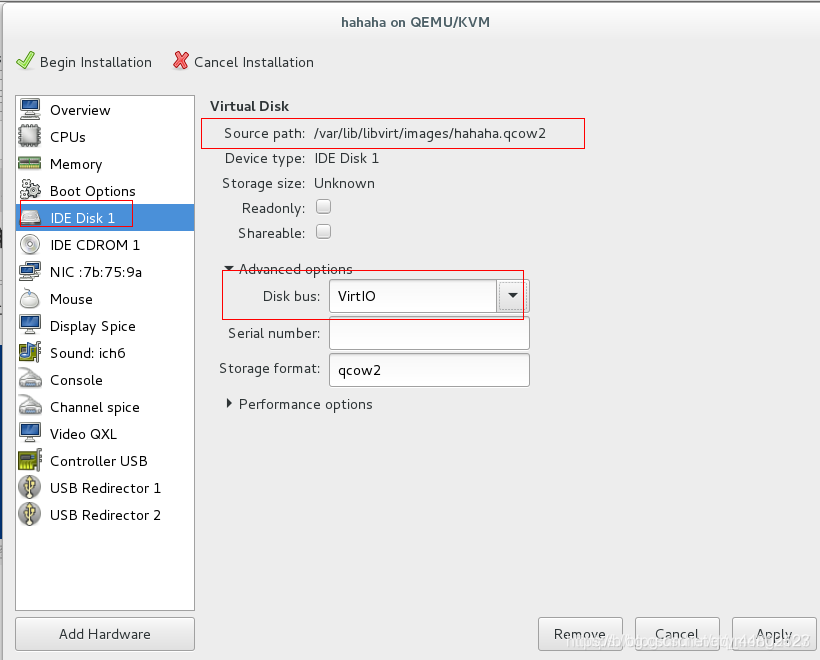Viewport: 820px width, 660px height.
Task: Click the hahaha on QEMU/KVM title
Action: tap(415, 22)
